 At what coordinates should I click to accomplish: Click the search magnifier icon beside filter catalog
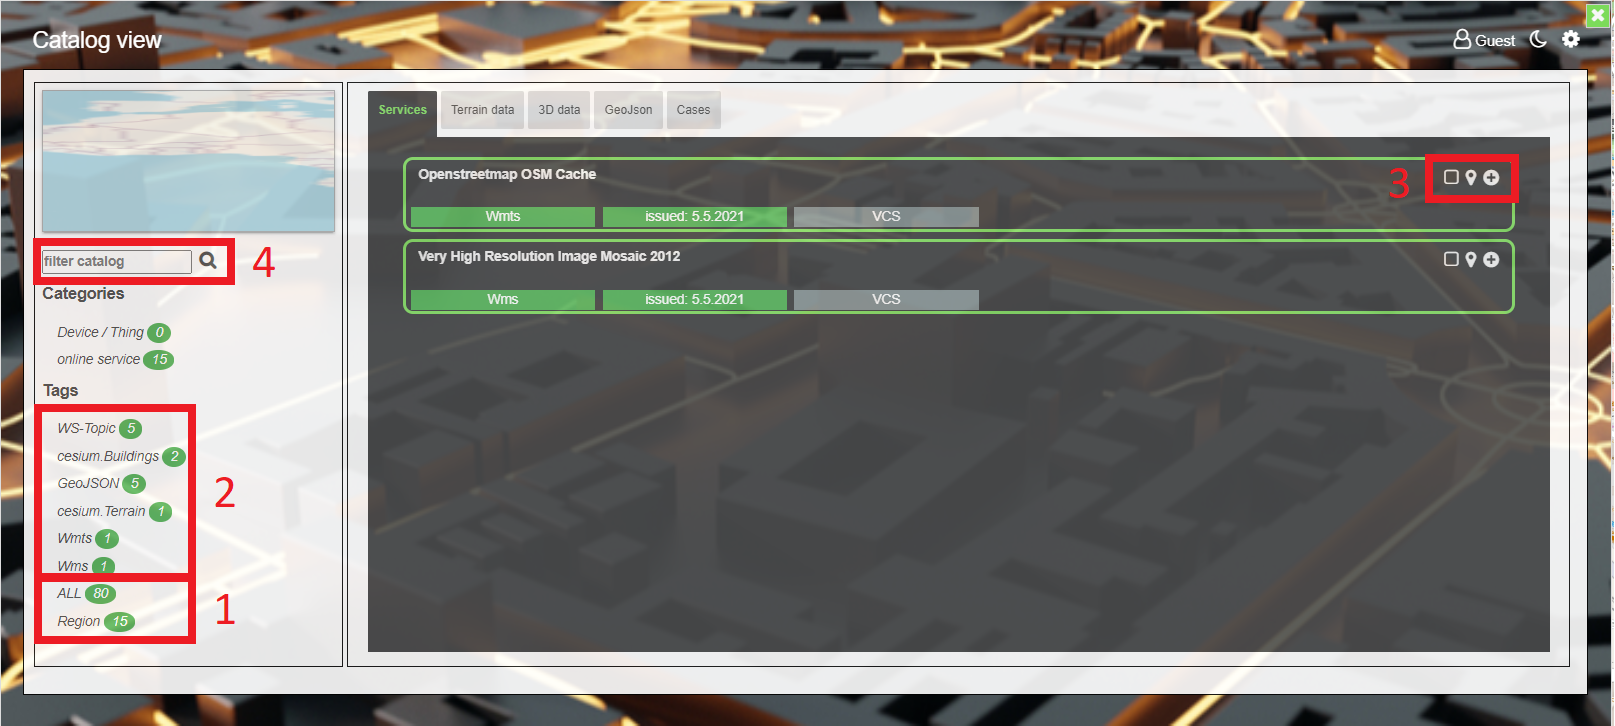[x=208, y=261]
